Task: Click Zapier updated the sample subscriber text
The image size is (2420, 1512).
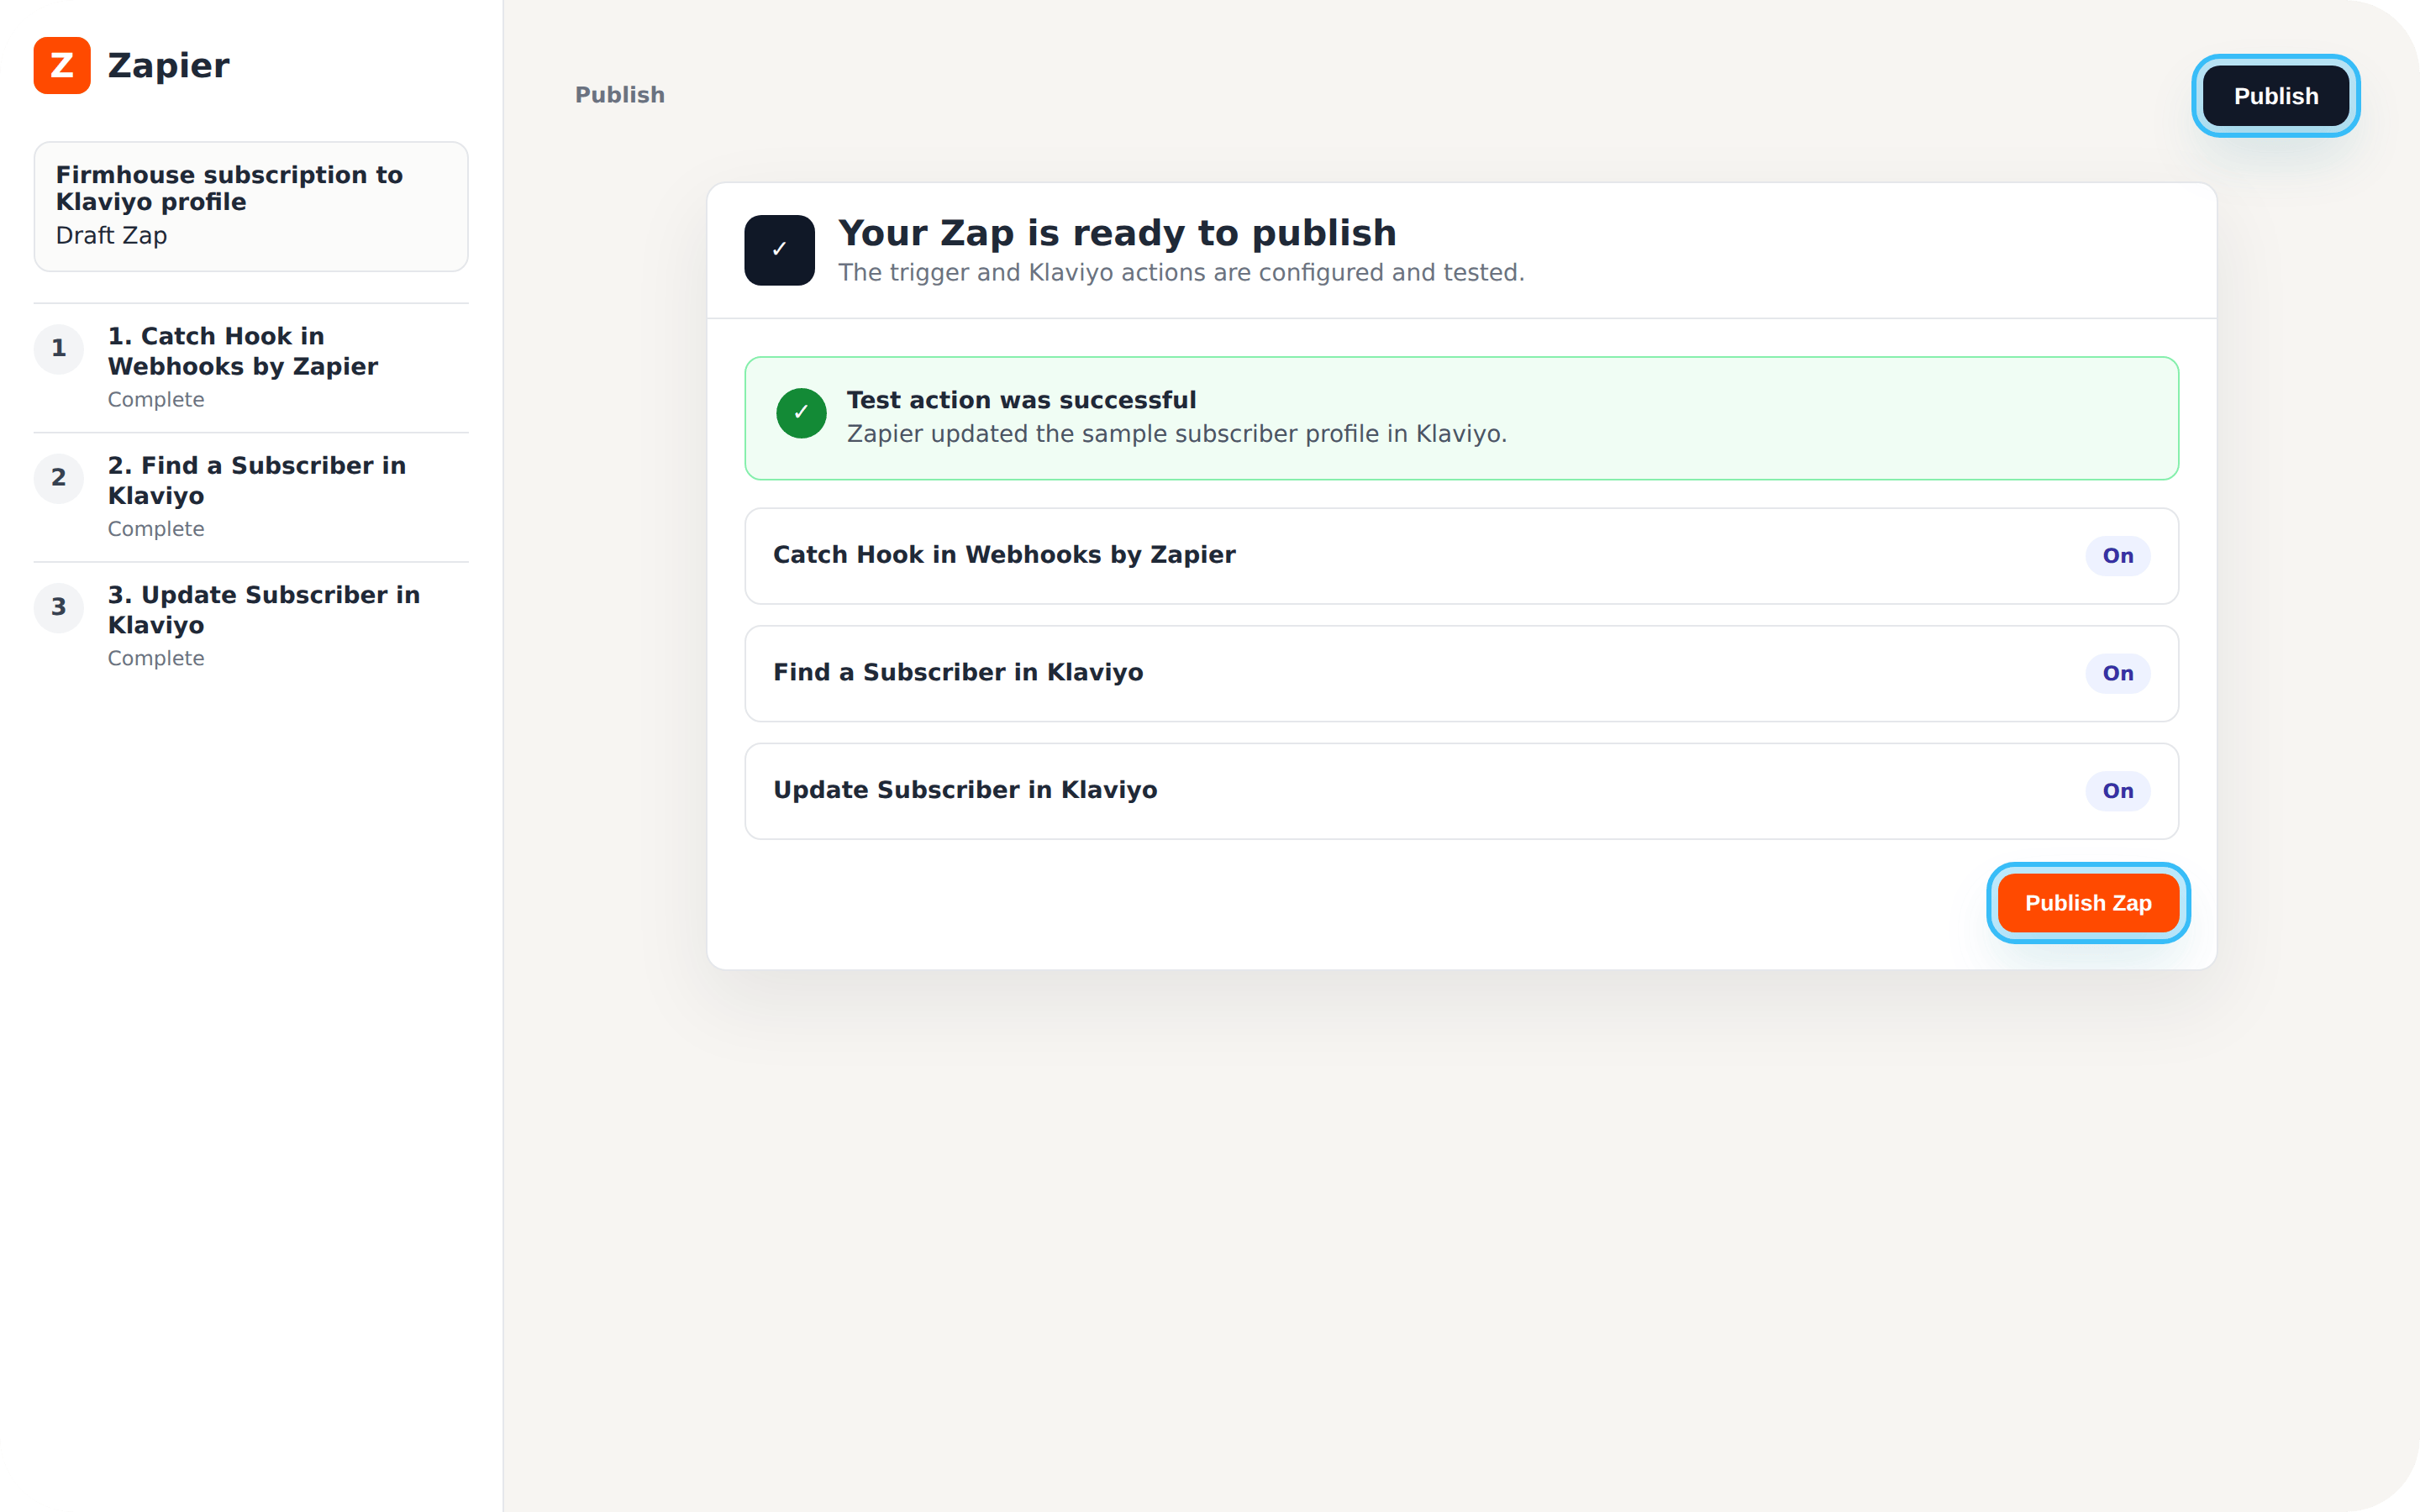Action: (1176, 434)
